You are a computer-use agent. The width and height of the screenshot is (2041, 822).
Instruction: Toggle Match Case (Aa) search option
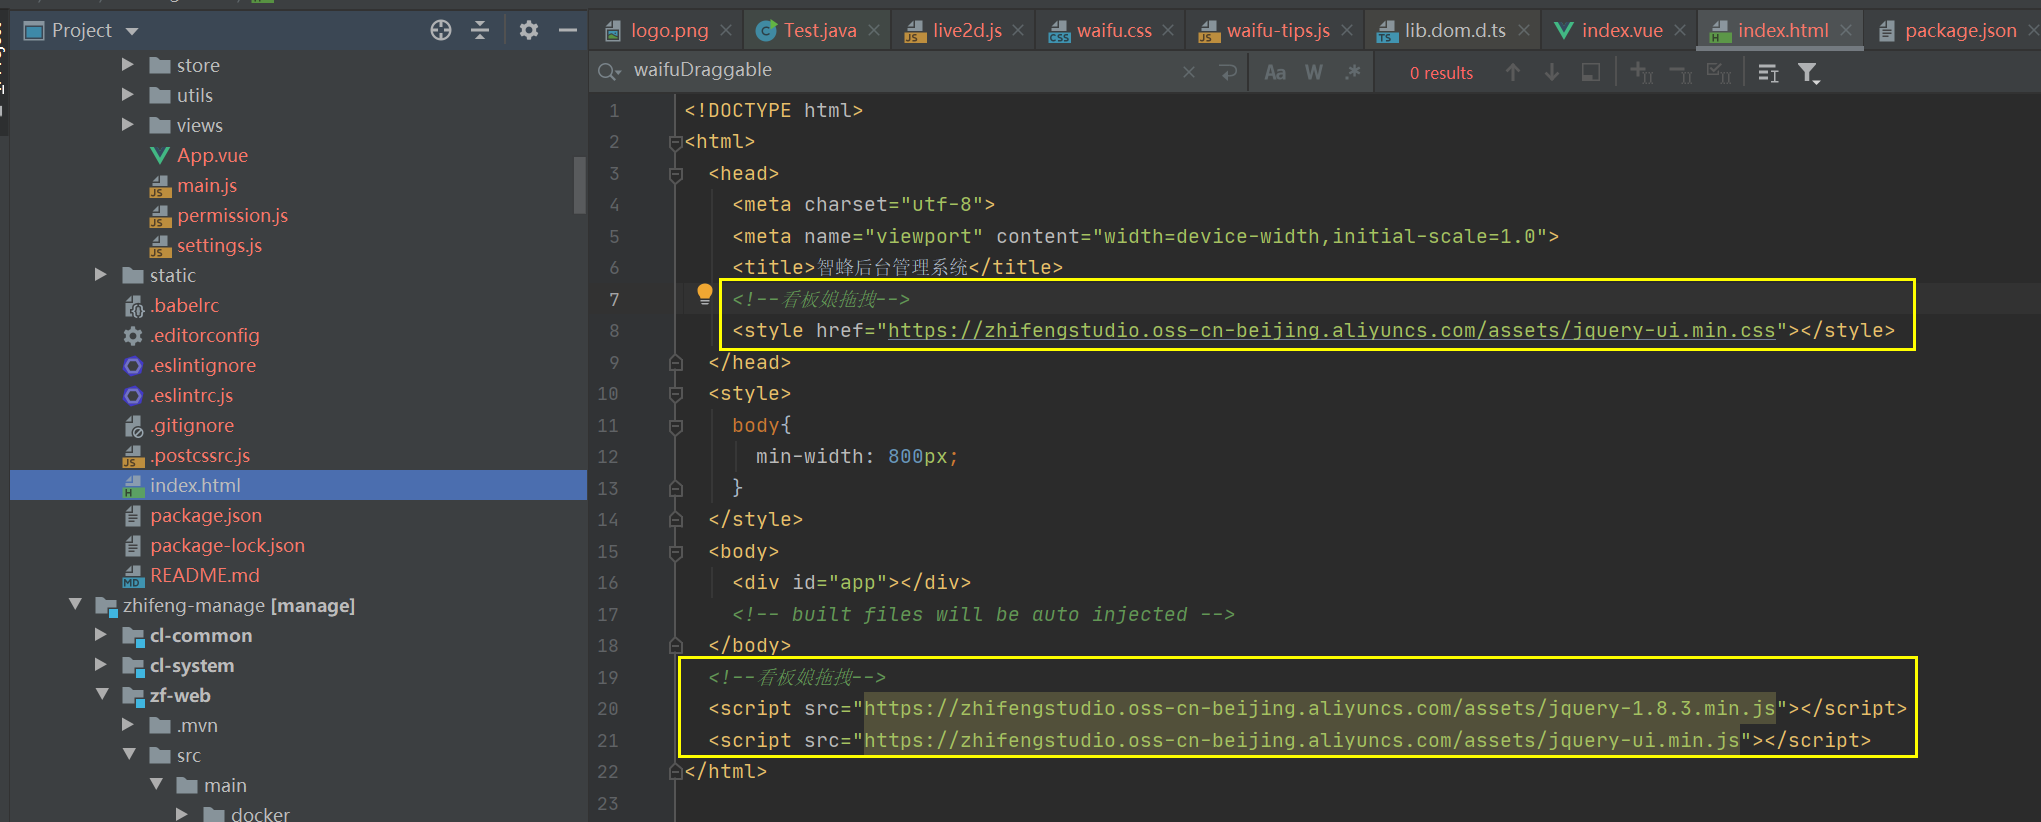click(1275, 72)
